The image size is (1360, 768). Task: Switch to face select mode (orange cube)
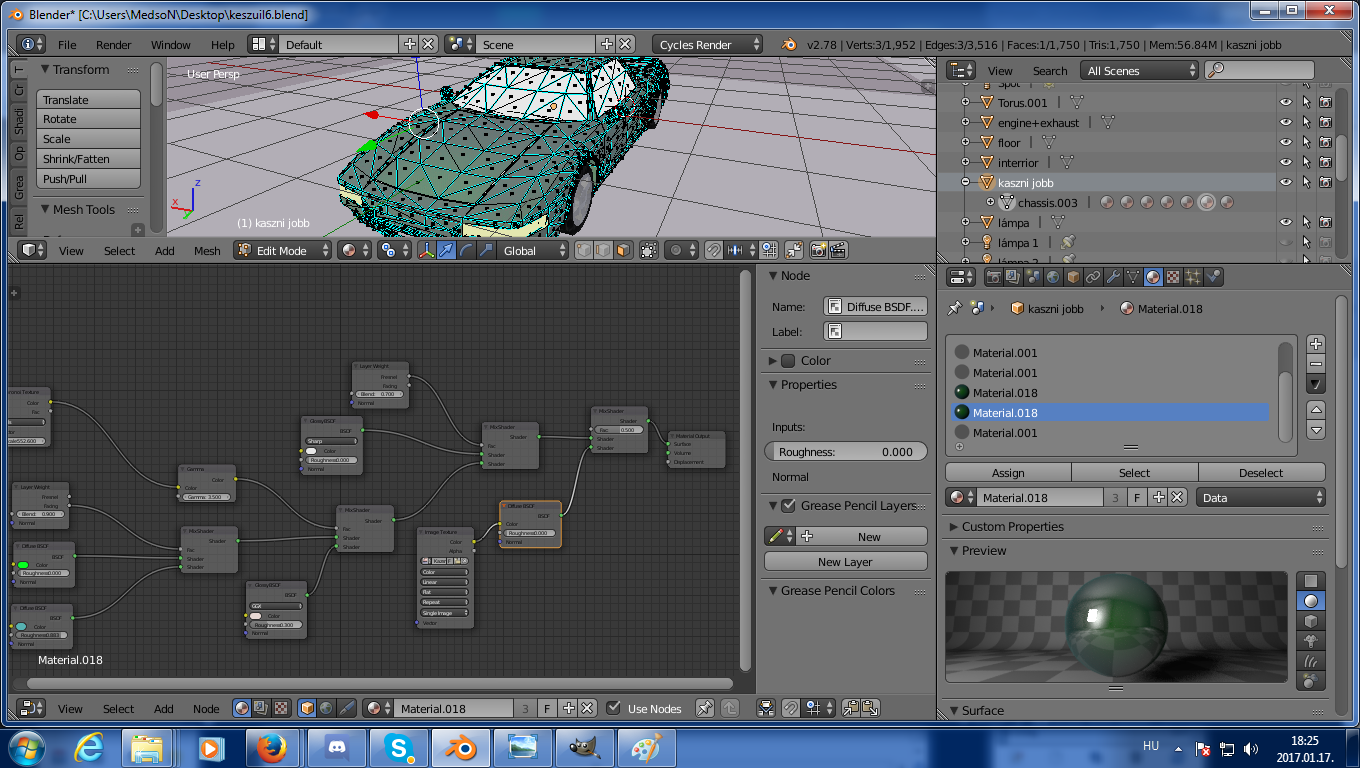tap(624, 250)
